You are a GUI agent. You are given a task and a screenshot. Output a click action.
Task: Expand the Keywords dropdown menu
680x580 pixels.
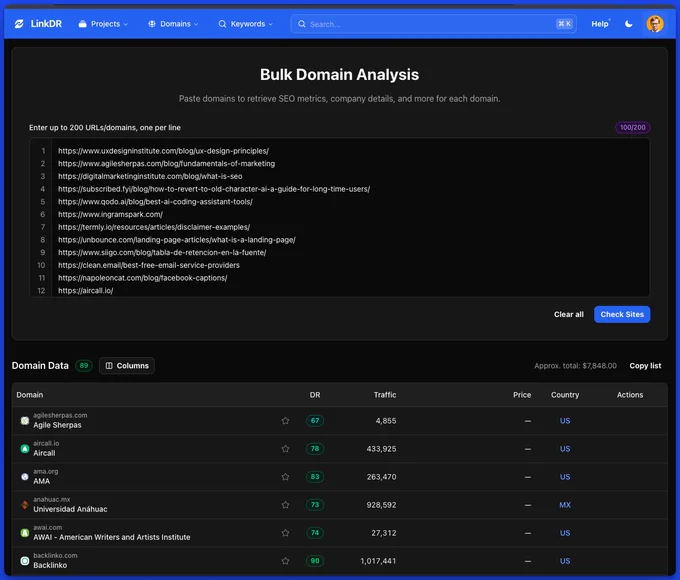point(245,24)
